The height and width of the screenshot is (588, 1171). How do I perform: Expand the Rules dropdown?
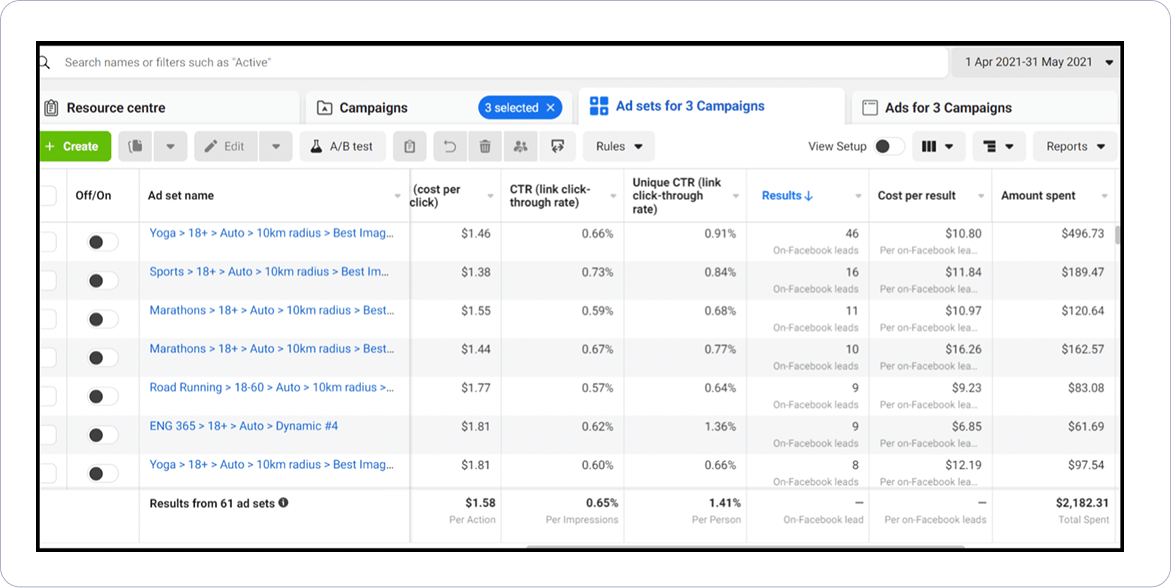click(619, 146)
